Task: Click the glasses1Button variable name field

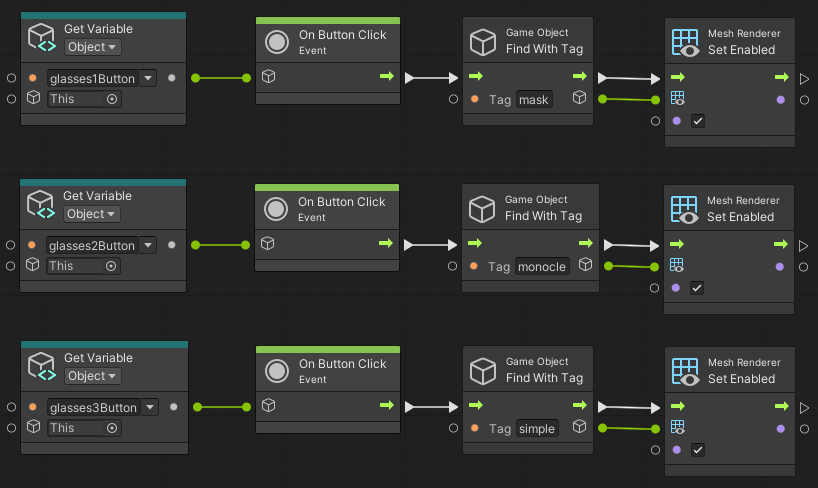Action: click(x=93, y=78)
